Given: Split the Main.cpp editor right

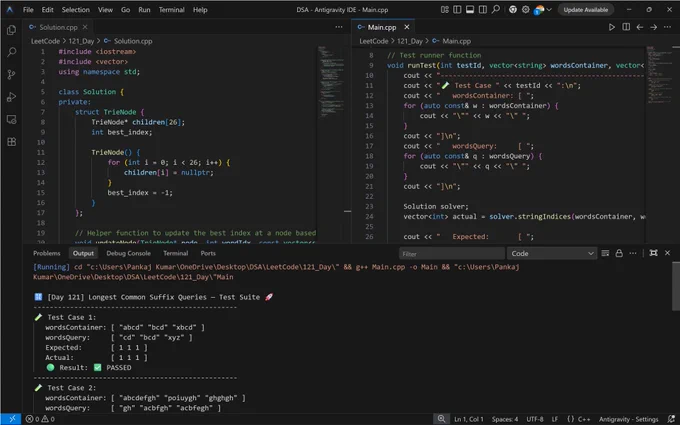Looking at the screenshot, I should tap(626, 27).
